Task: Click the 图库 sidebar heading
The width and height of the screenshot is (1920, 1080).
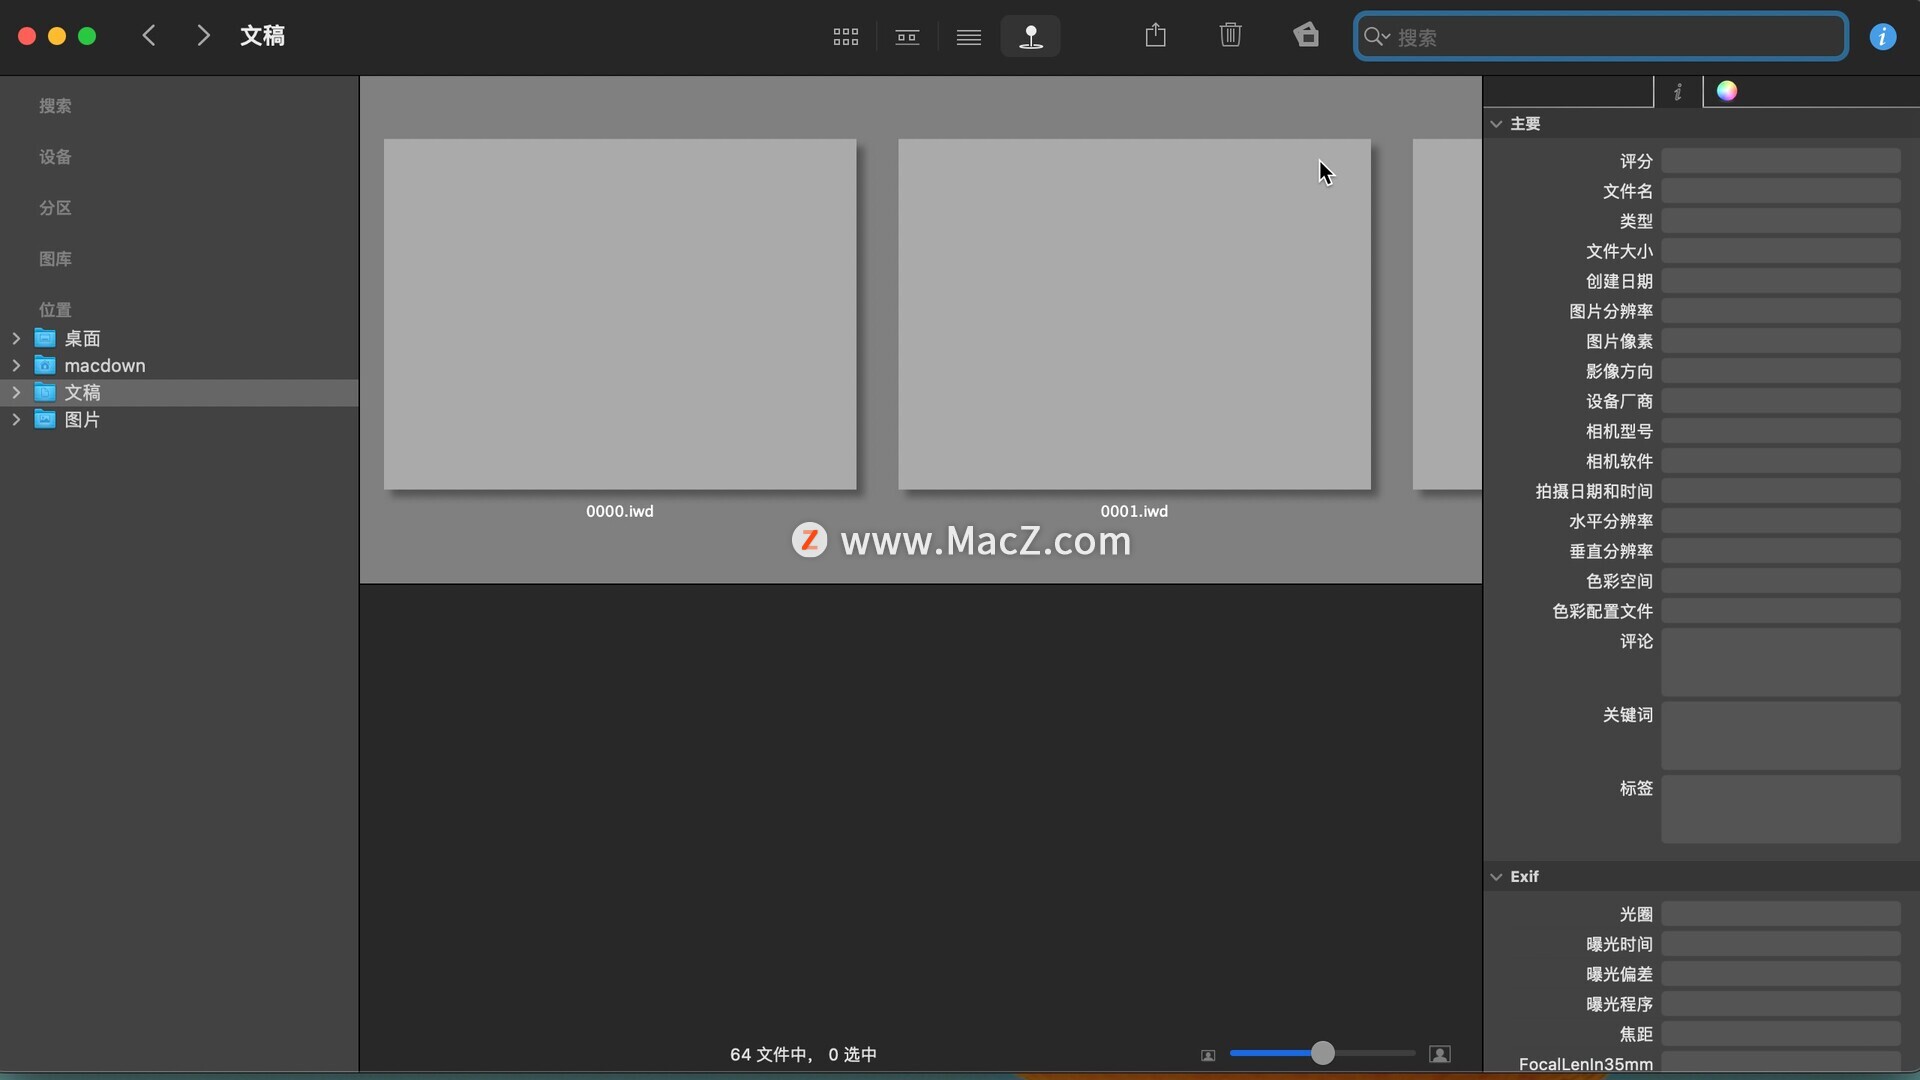Action: [x=55, y=259]
